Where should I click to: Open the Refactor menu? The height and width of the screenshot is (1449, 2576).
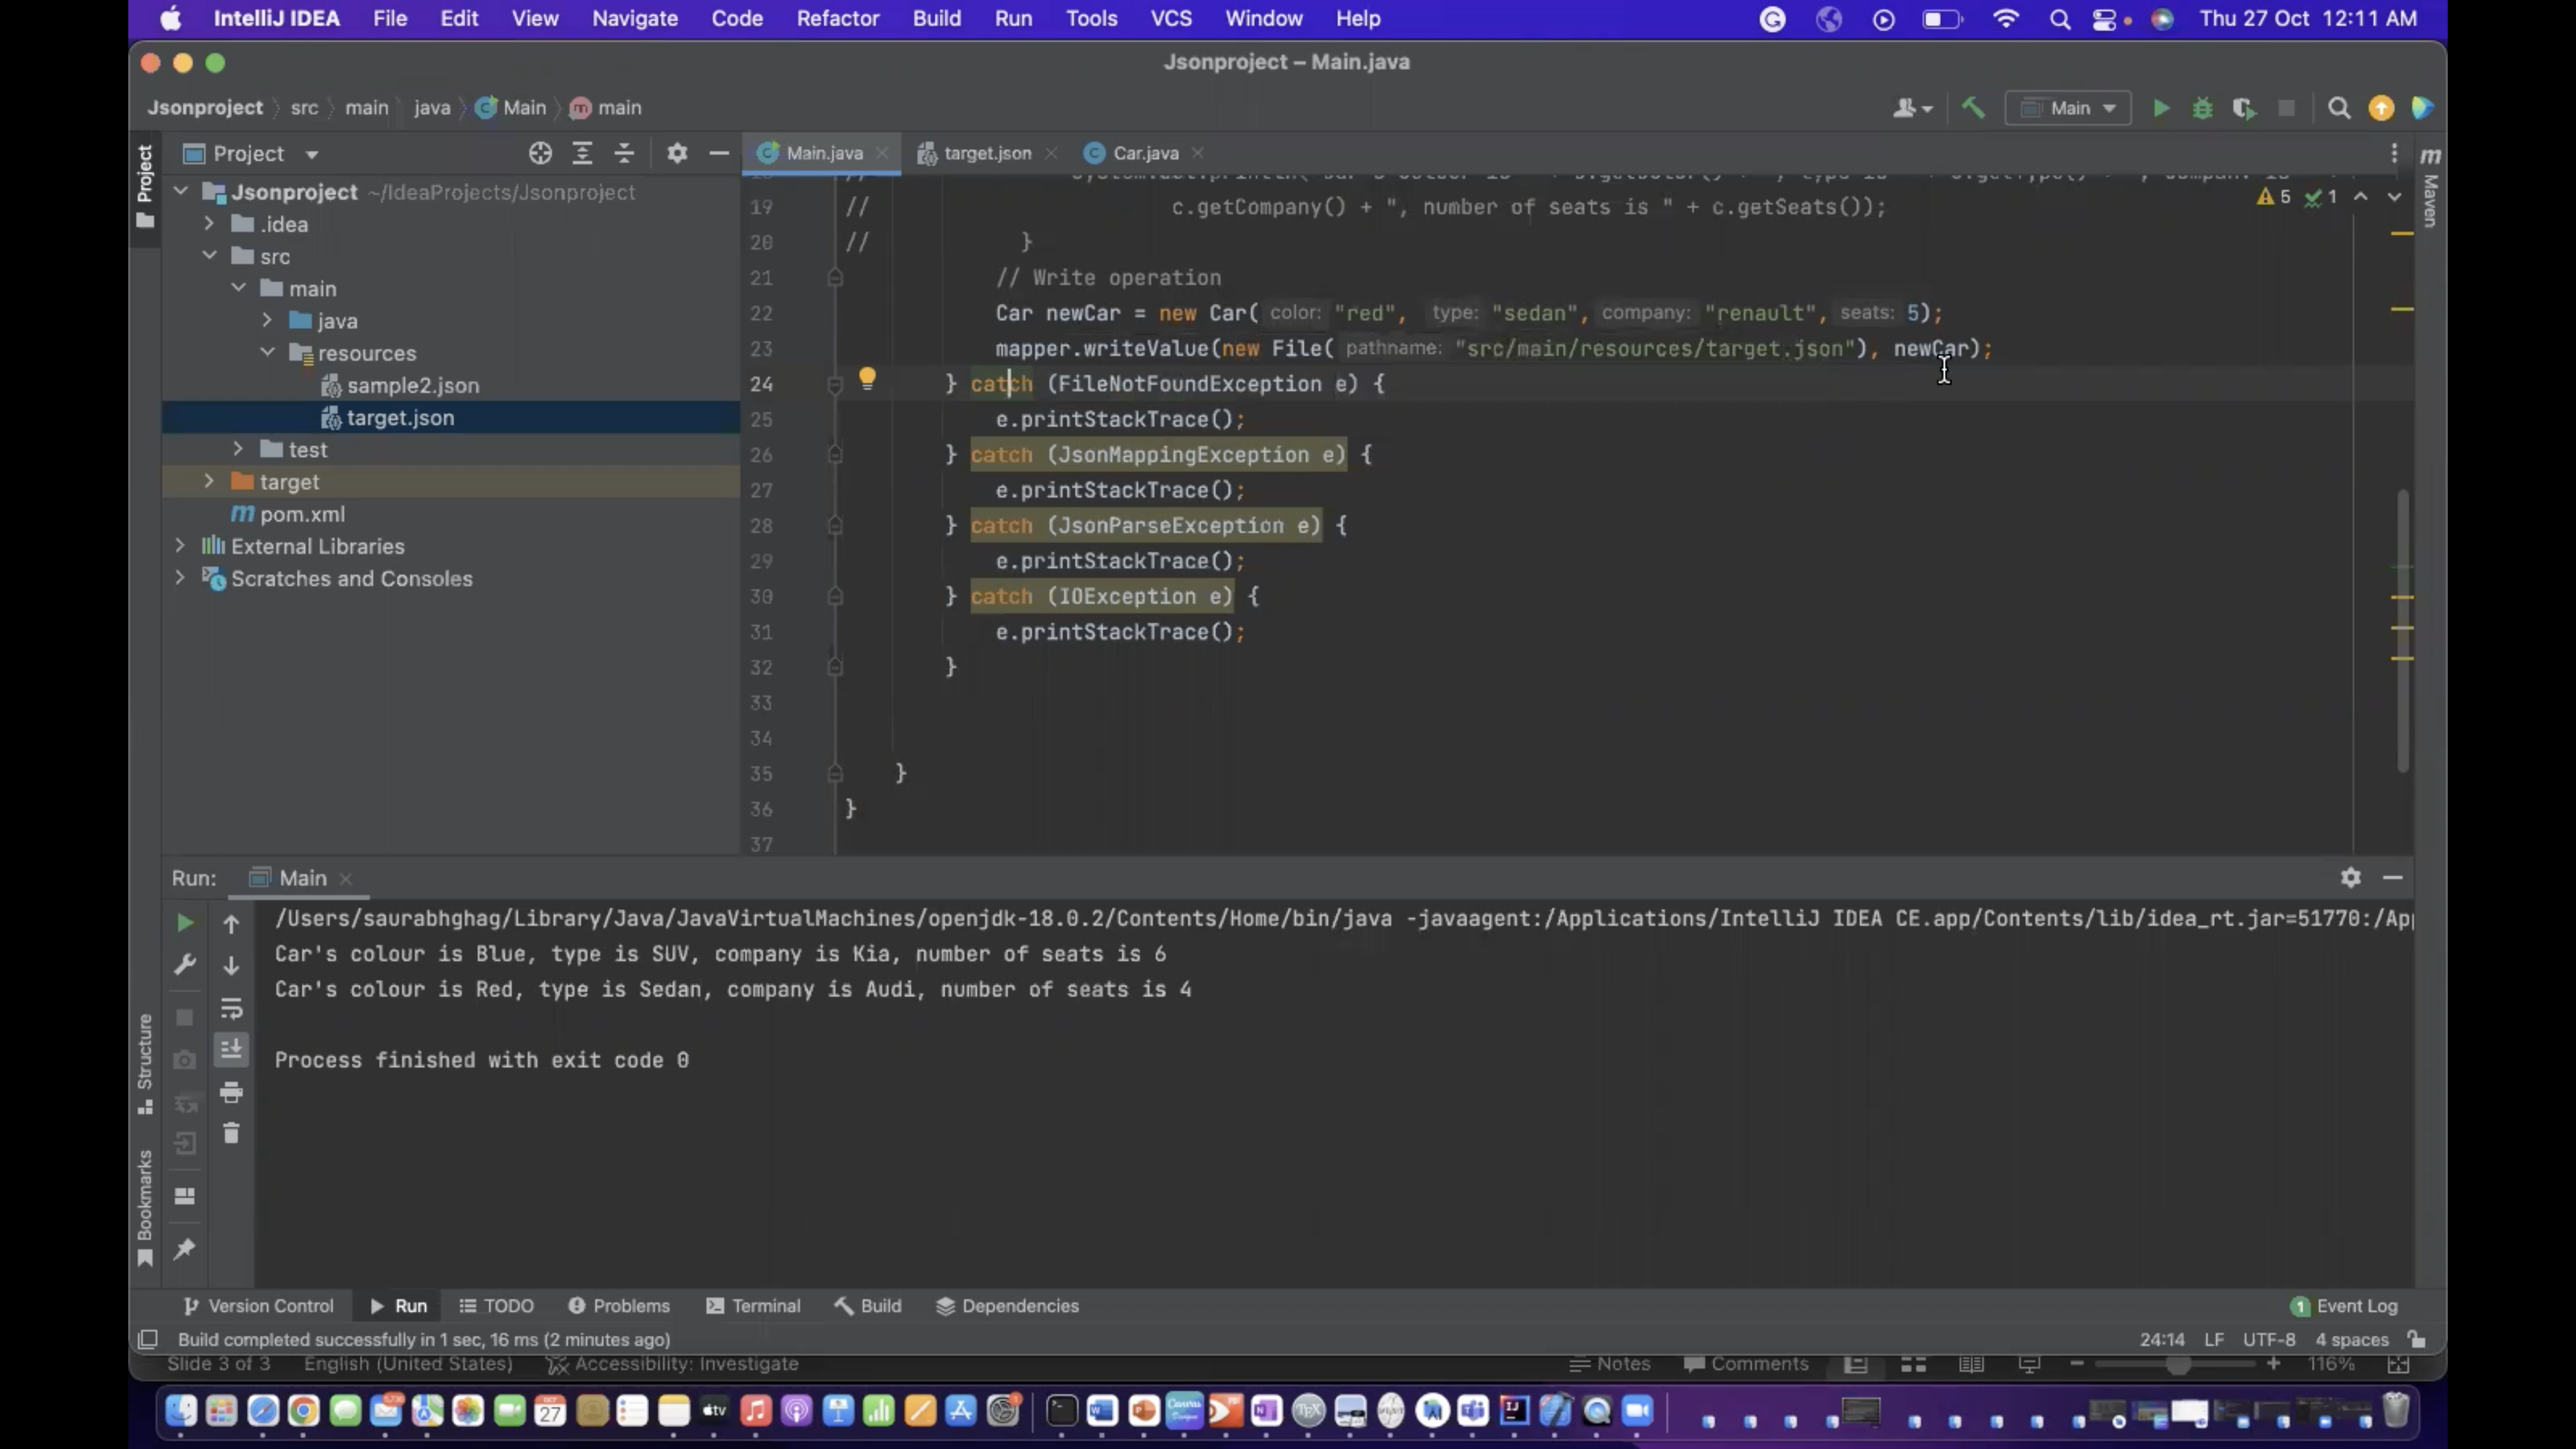click(x=838, y=18)
